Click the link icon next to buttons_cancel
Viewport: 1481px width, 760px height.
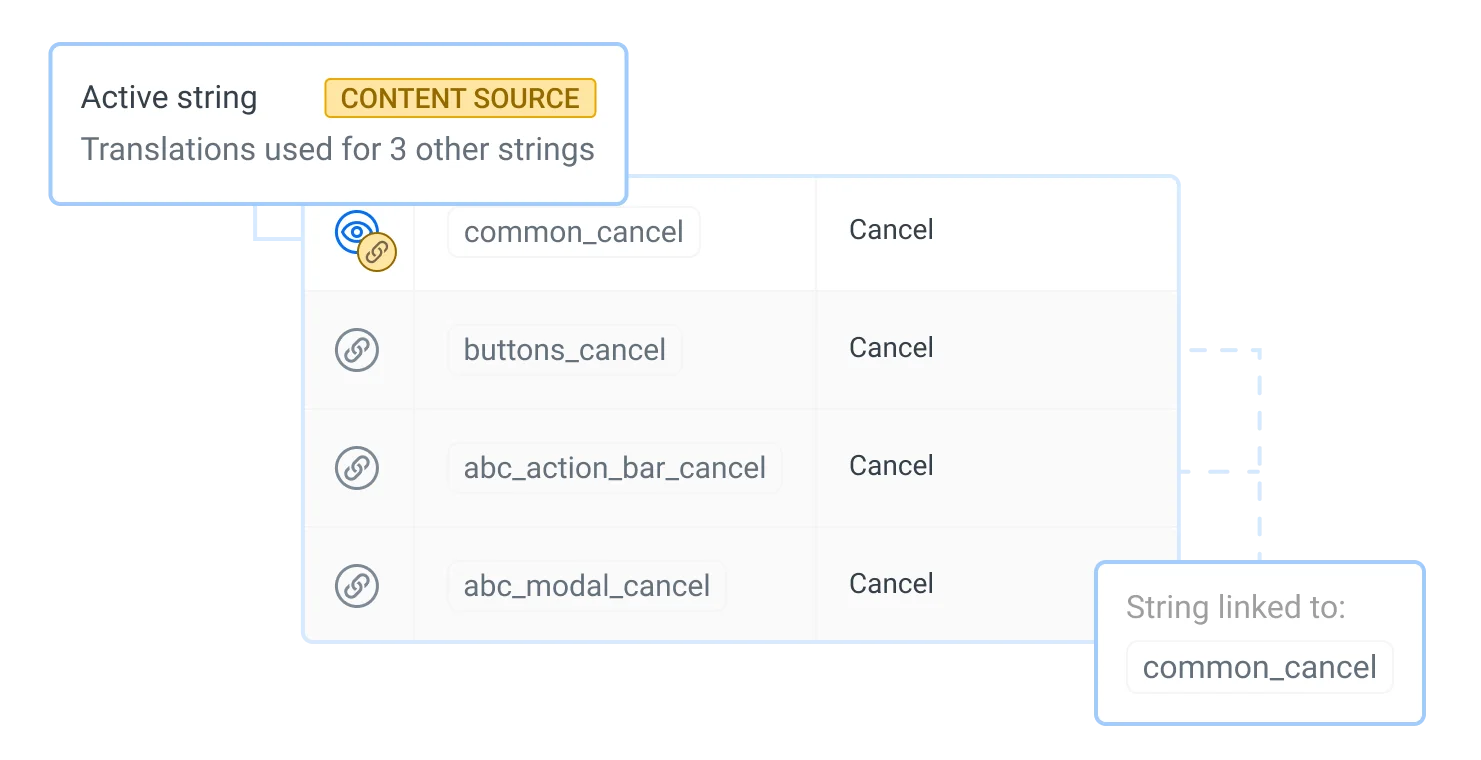point(357,350)
